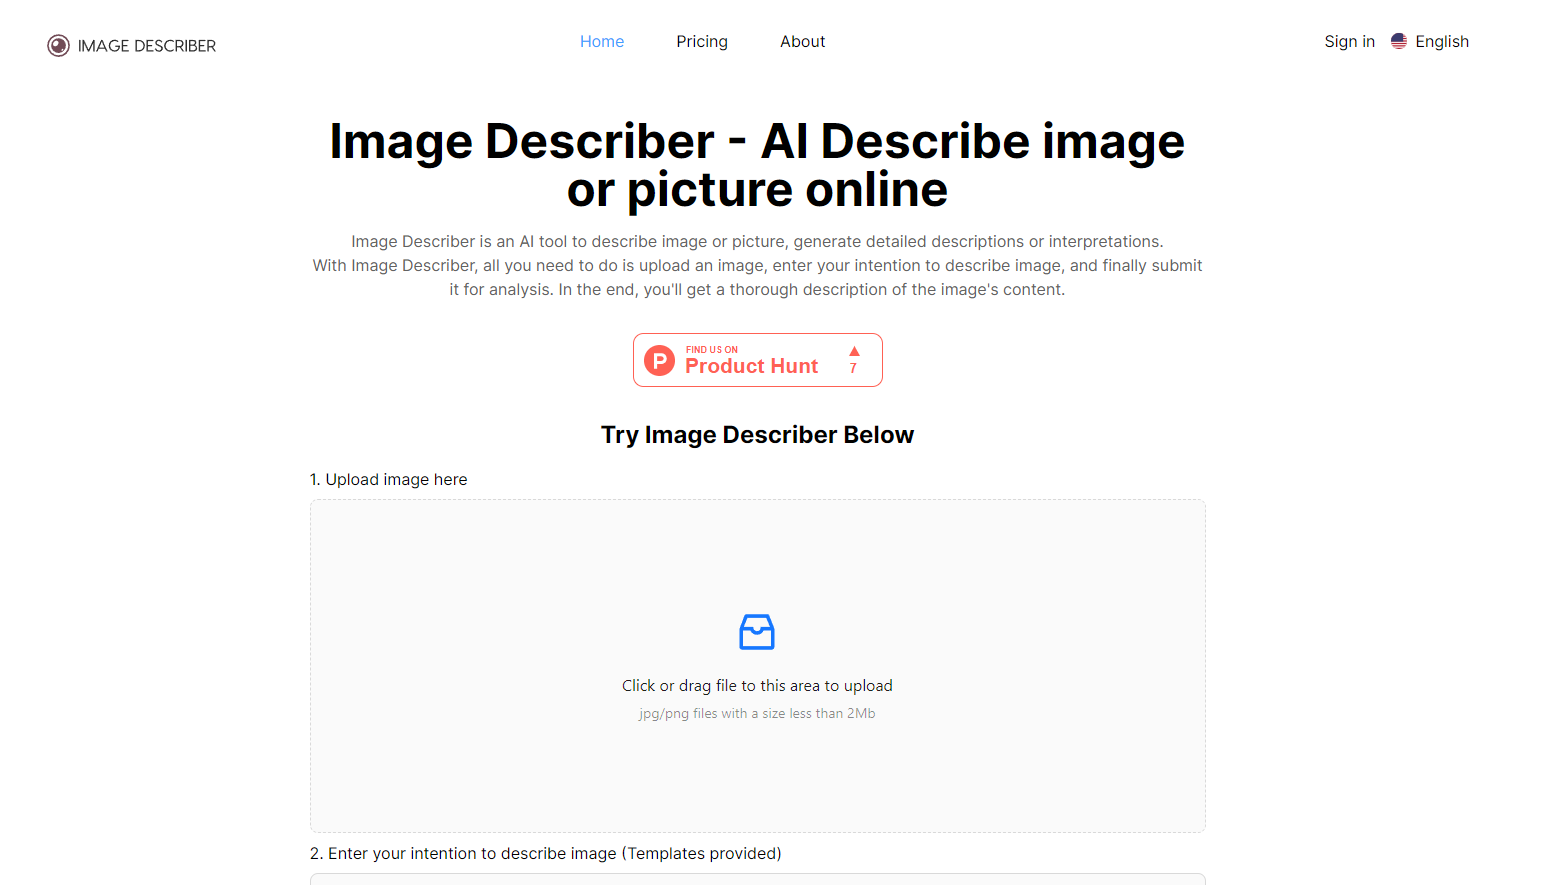Click the intention input field below step 2
Image resolution: width=1566 pixels, height=885 pixels.
[758, 879]
